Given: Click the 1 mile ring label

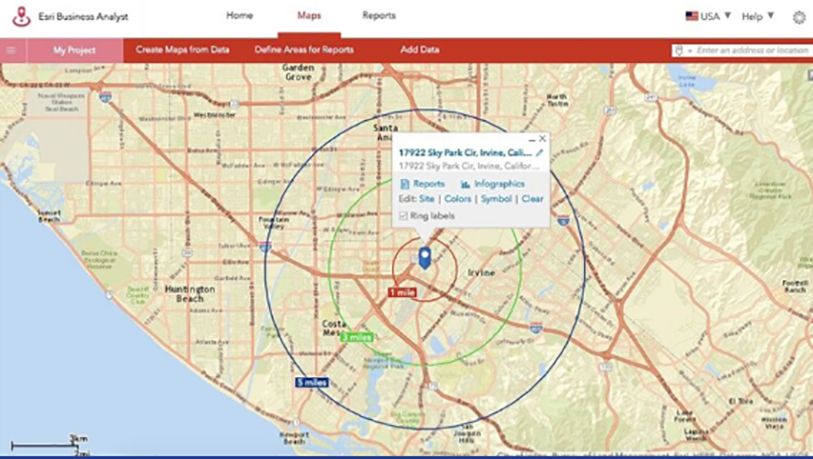Looking at the screenshot, I should 402,293.
